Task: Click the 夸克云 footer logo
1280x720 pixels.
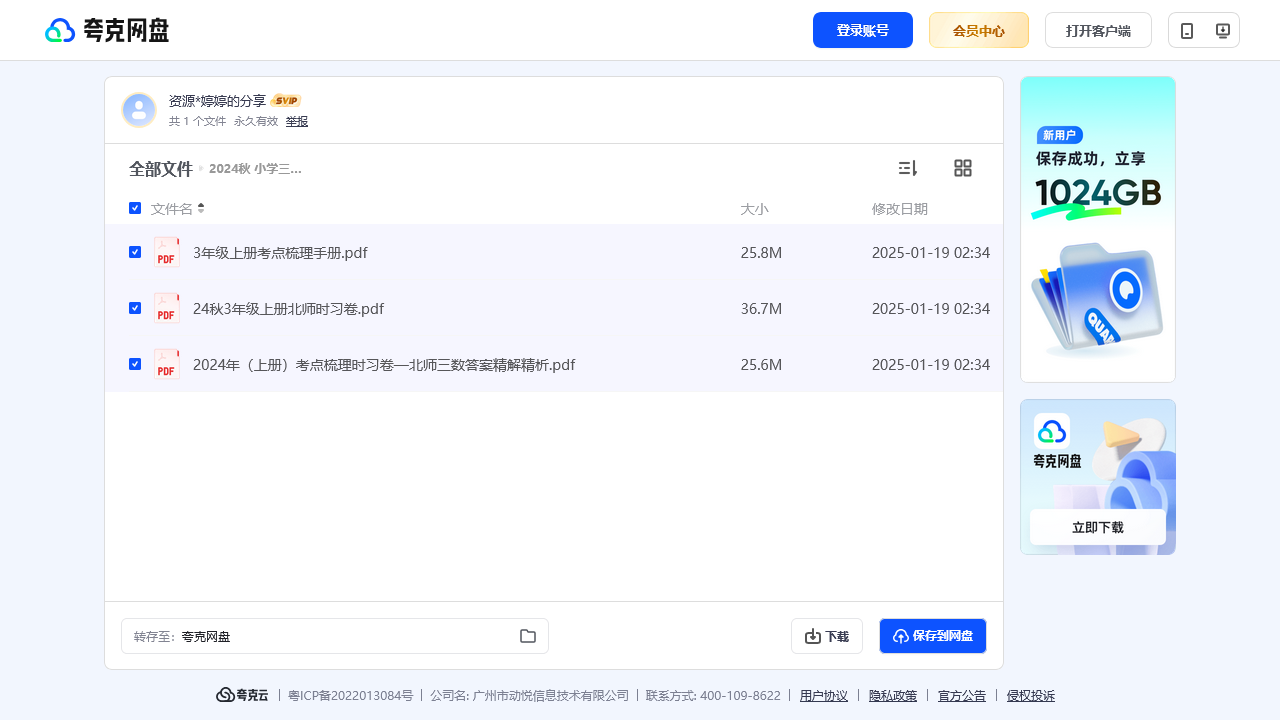Action: pos(243,695)
